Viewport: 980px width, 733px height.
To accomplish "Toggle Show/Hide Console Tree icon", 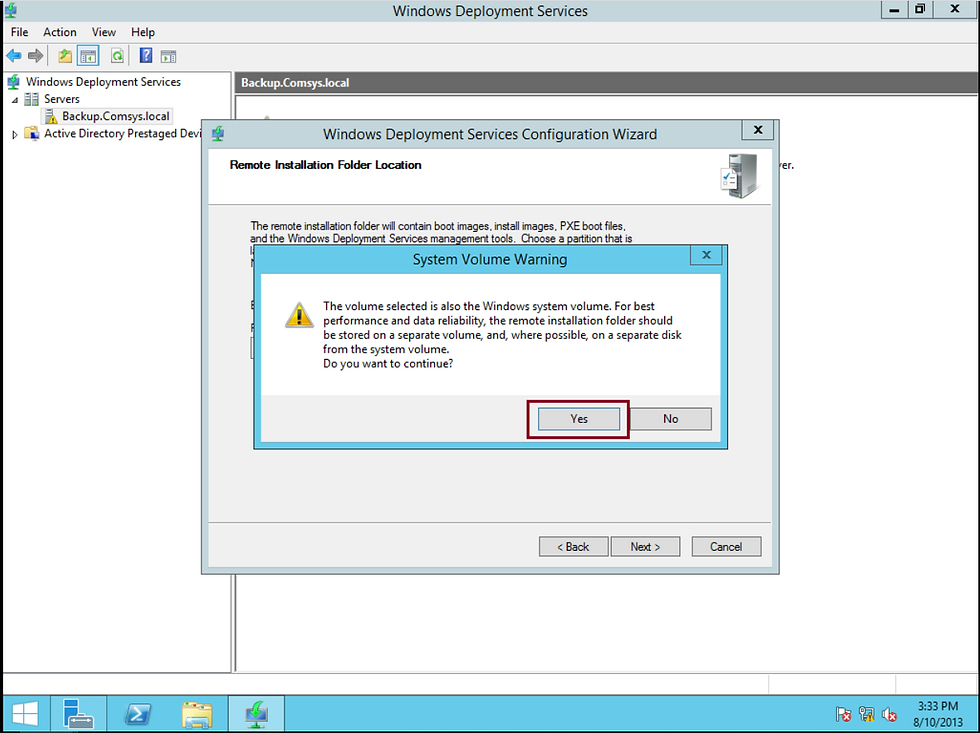I will click(88, 56).
